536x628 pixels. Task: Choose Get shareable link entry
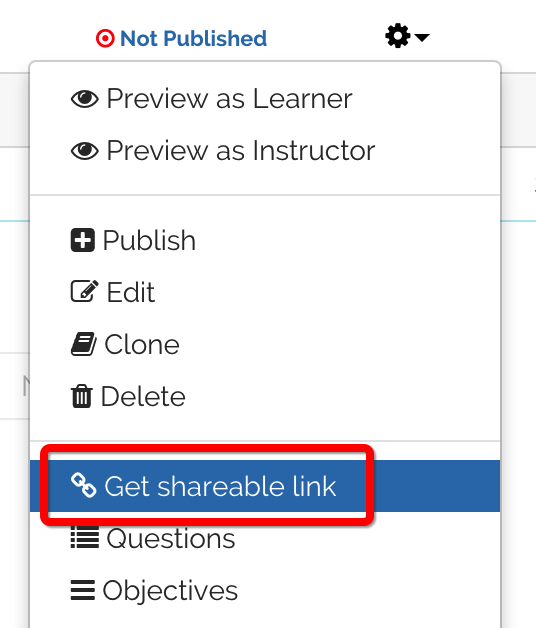click(x=265, y=486)
